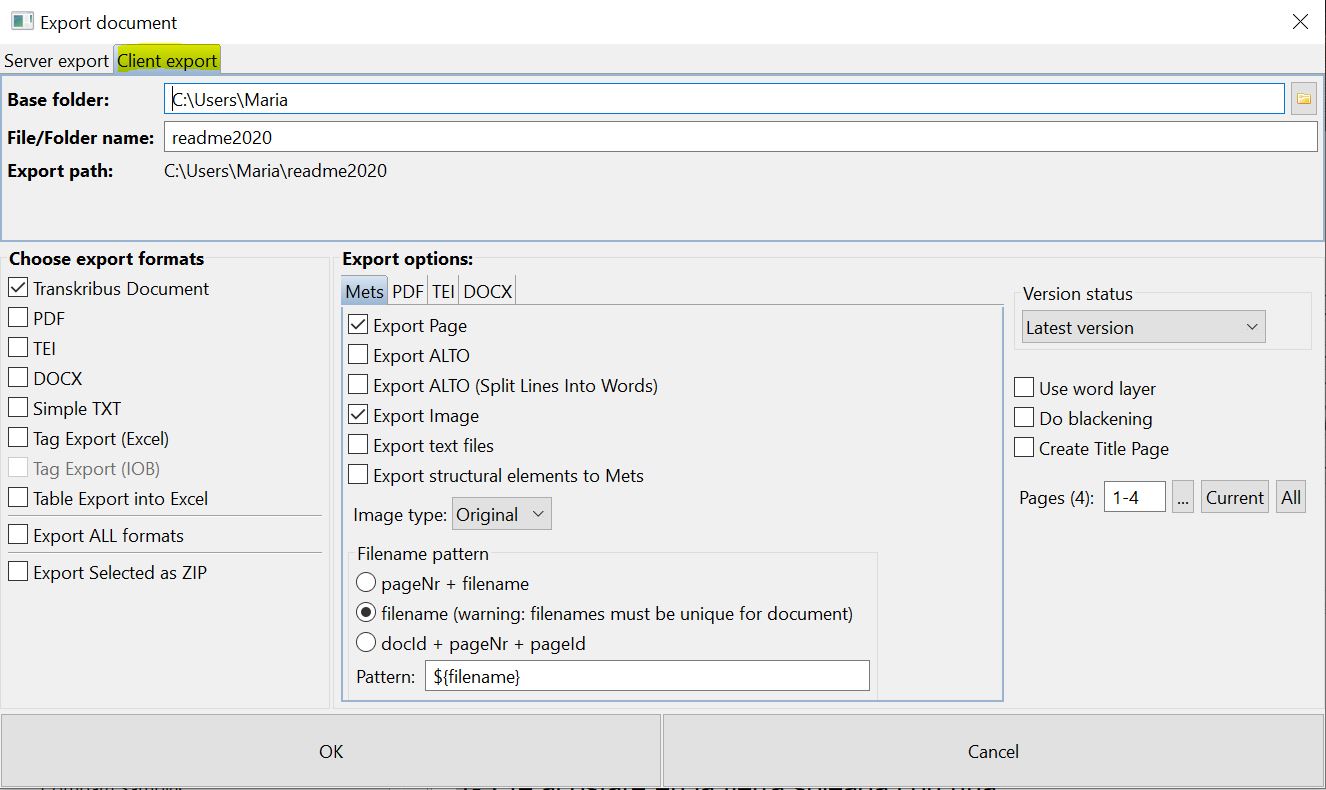This screenshot has width=1326, height=790.
Task: Enable the PDF export format checkbox
Action: pyautogui.click(x=18, y=318)
